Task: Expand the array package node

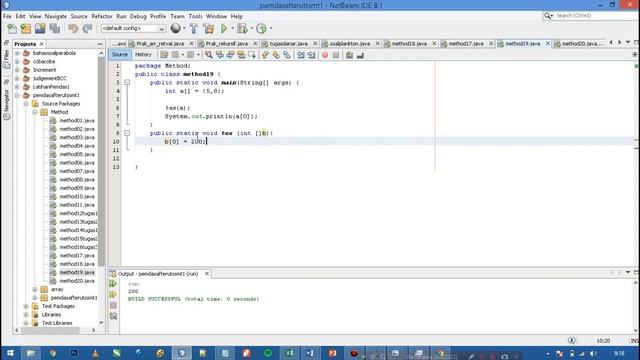Action: pyautogui.click(x=35, y=289)
